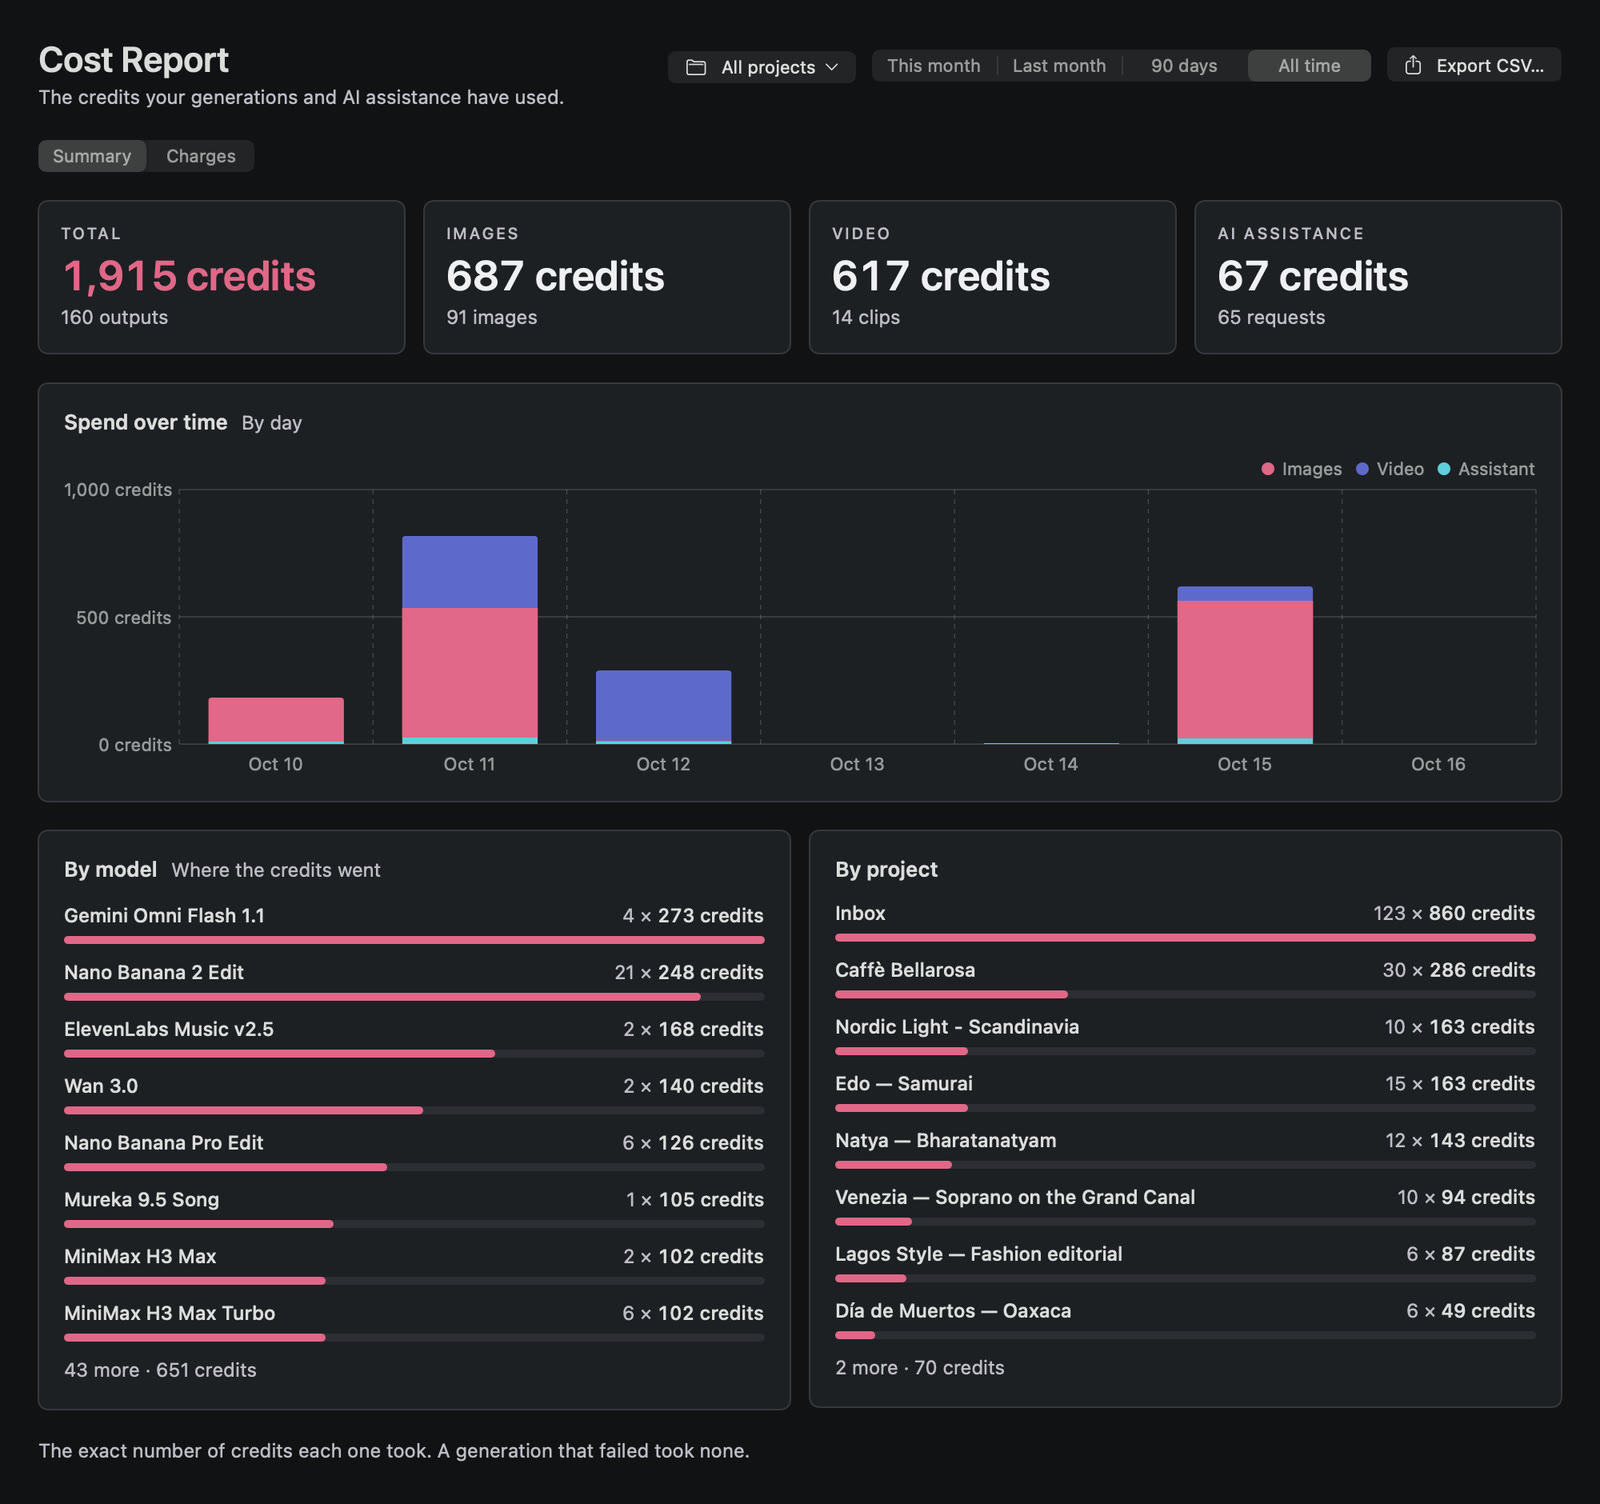Click the Oct 11 images bar segment
This screenshot has width=1600, height=1504.
tap(470, 673)
